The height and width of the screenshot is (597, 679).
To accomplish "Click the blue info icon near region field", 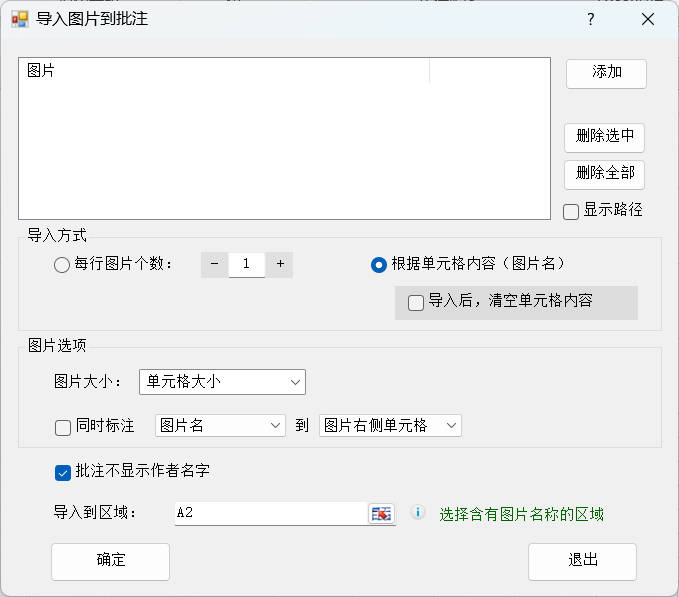I will [x=419, y=512].
